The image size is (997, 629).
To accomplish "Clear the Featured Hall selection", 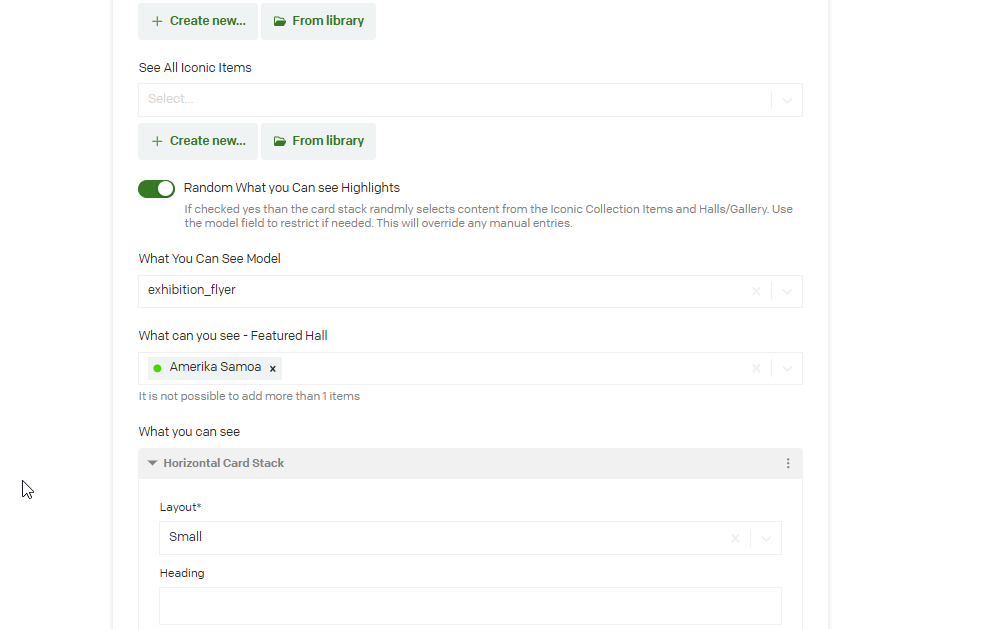I will pyautogui.click(x=756, y=369).
